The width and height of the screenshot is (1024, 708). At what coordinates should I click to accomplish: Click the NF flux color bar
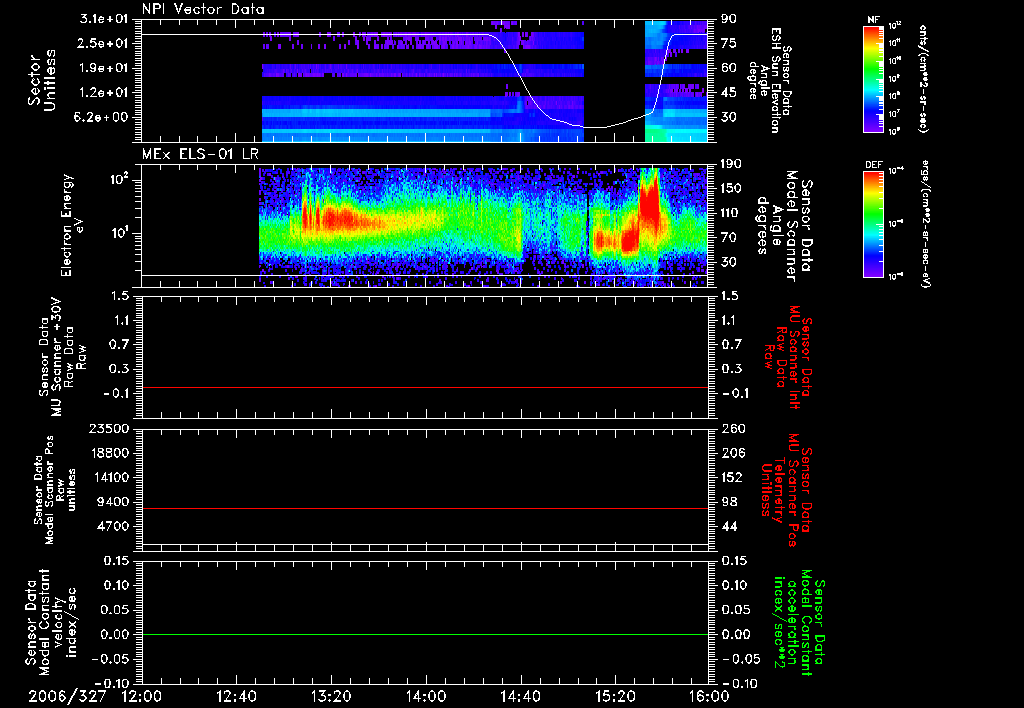pyautogui.click(x=874, y=79)
